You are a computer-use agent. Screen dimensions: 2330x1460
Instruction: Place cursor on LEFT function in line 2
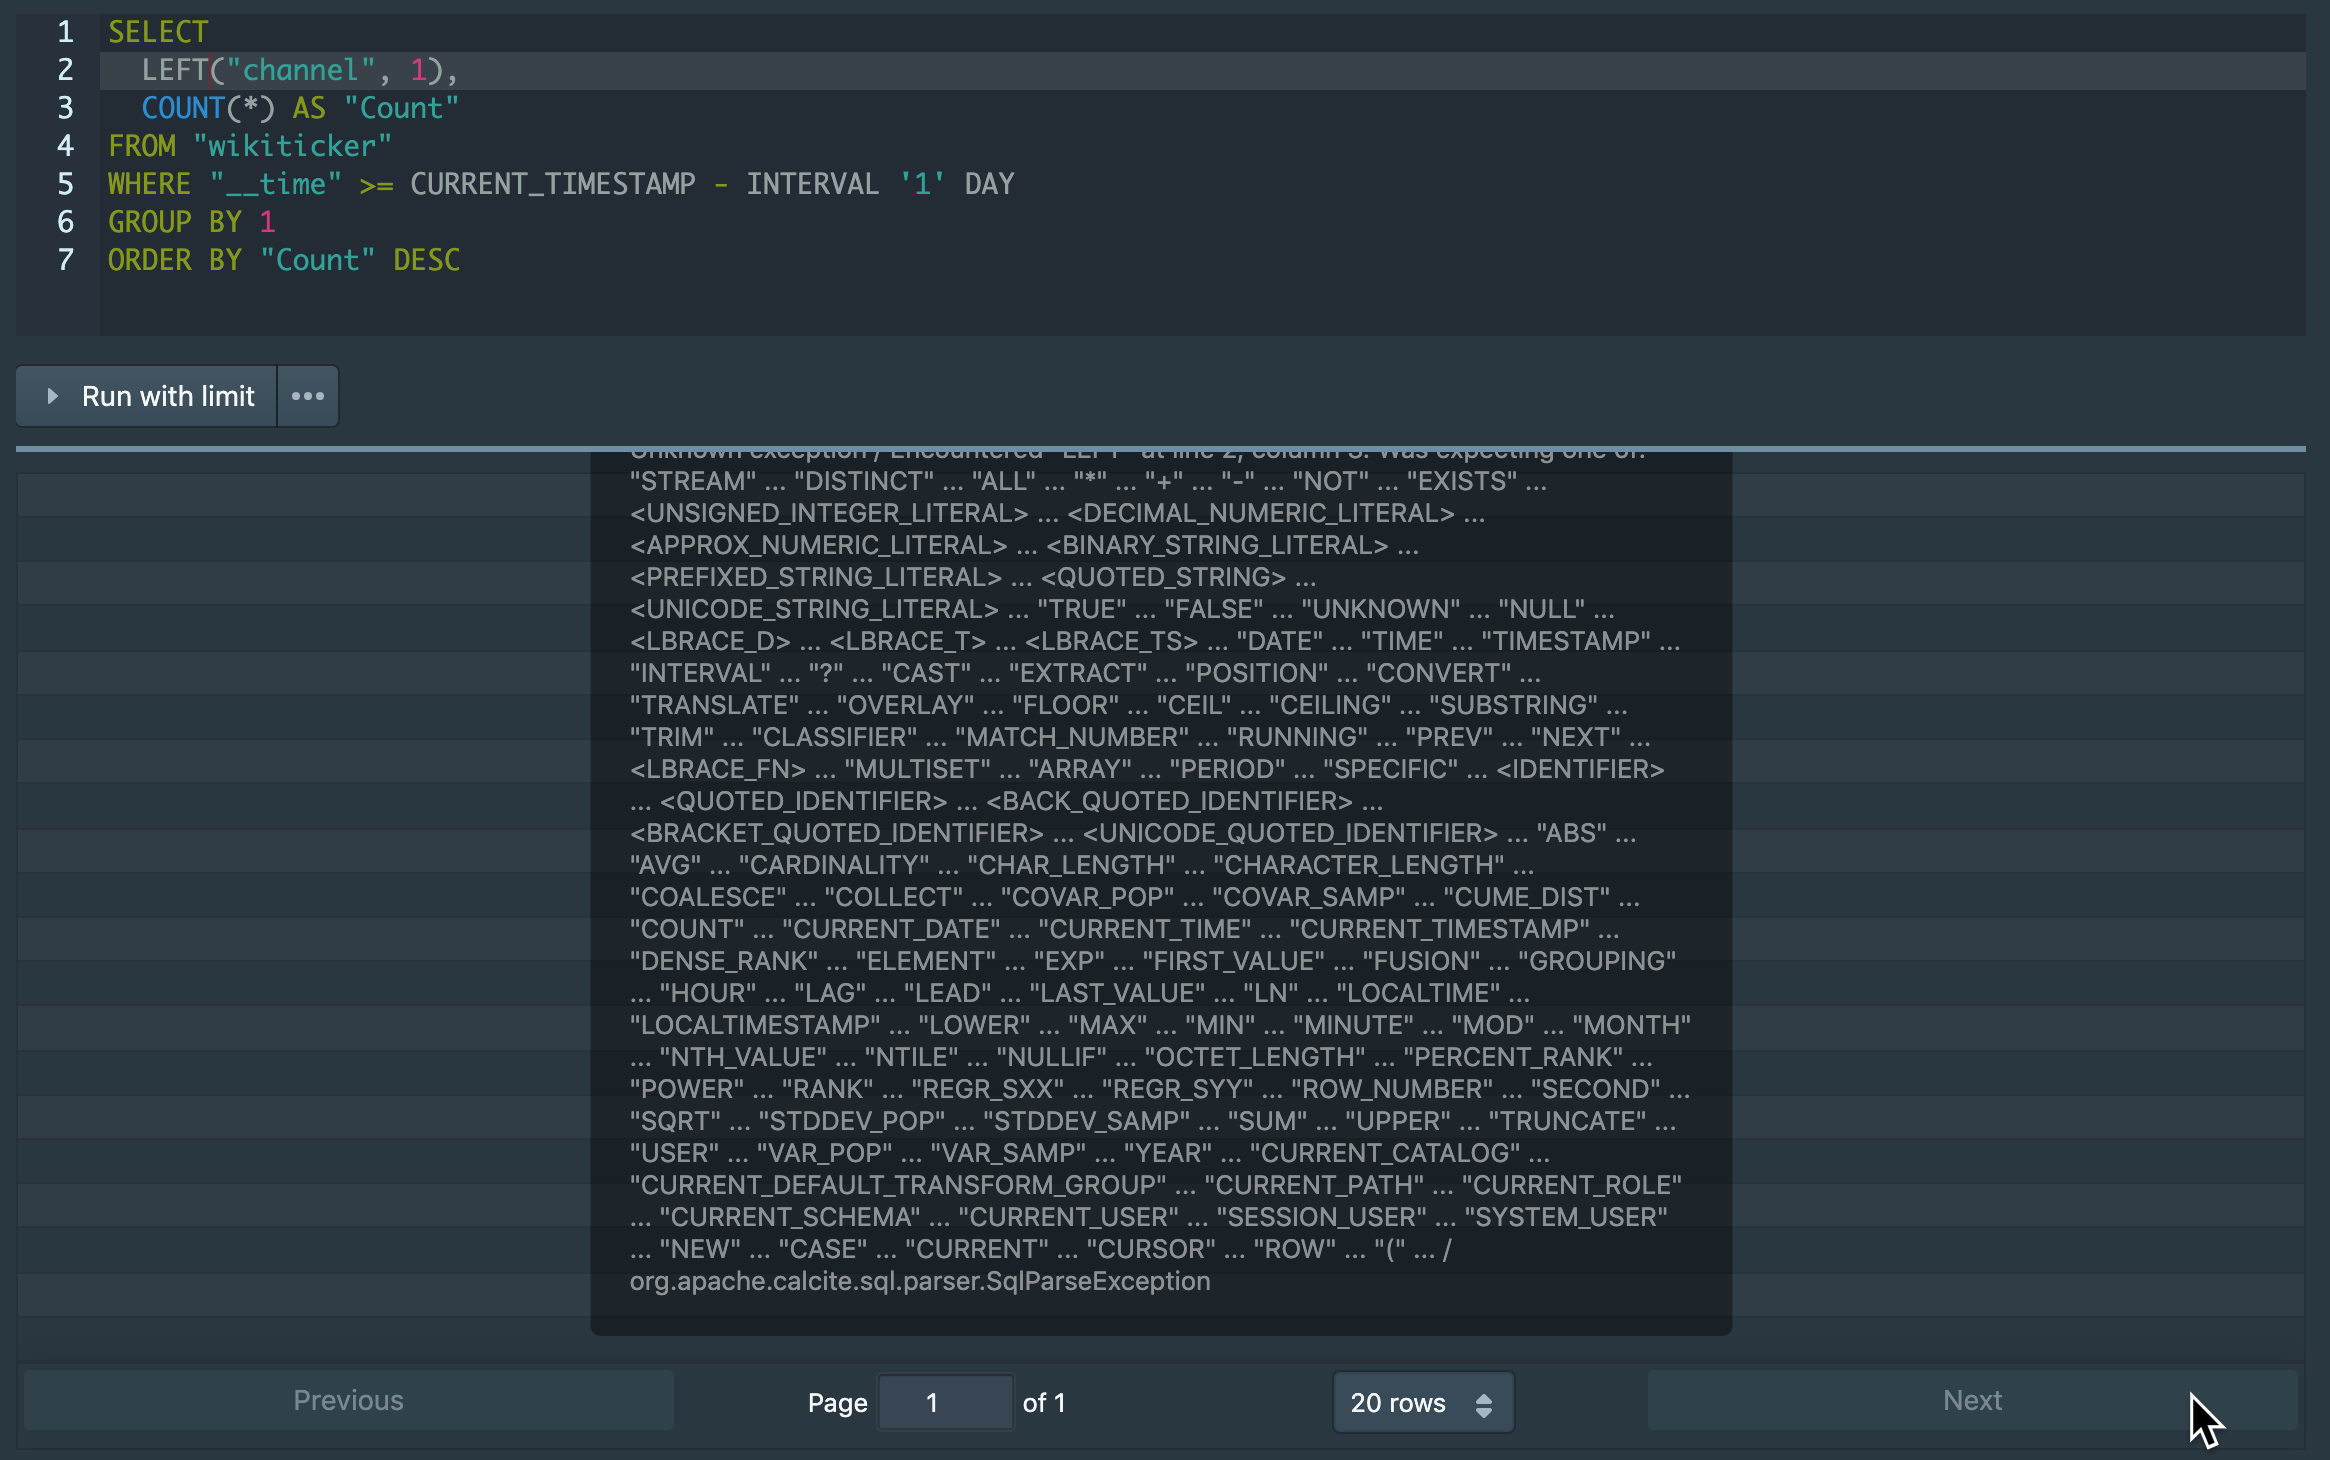click(x=174, y=70)
